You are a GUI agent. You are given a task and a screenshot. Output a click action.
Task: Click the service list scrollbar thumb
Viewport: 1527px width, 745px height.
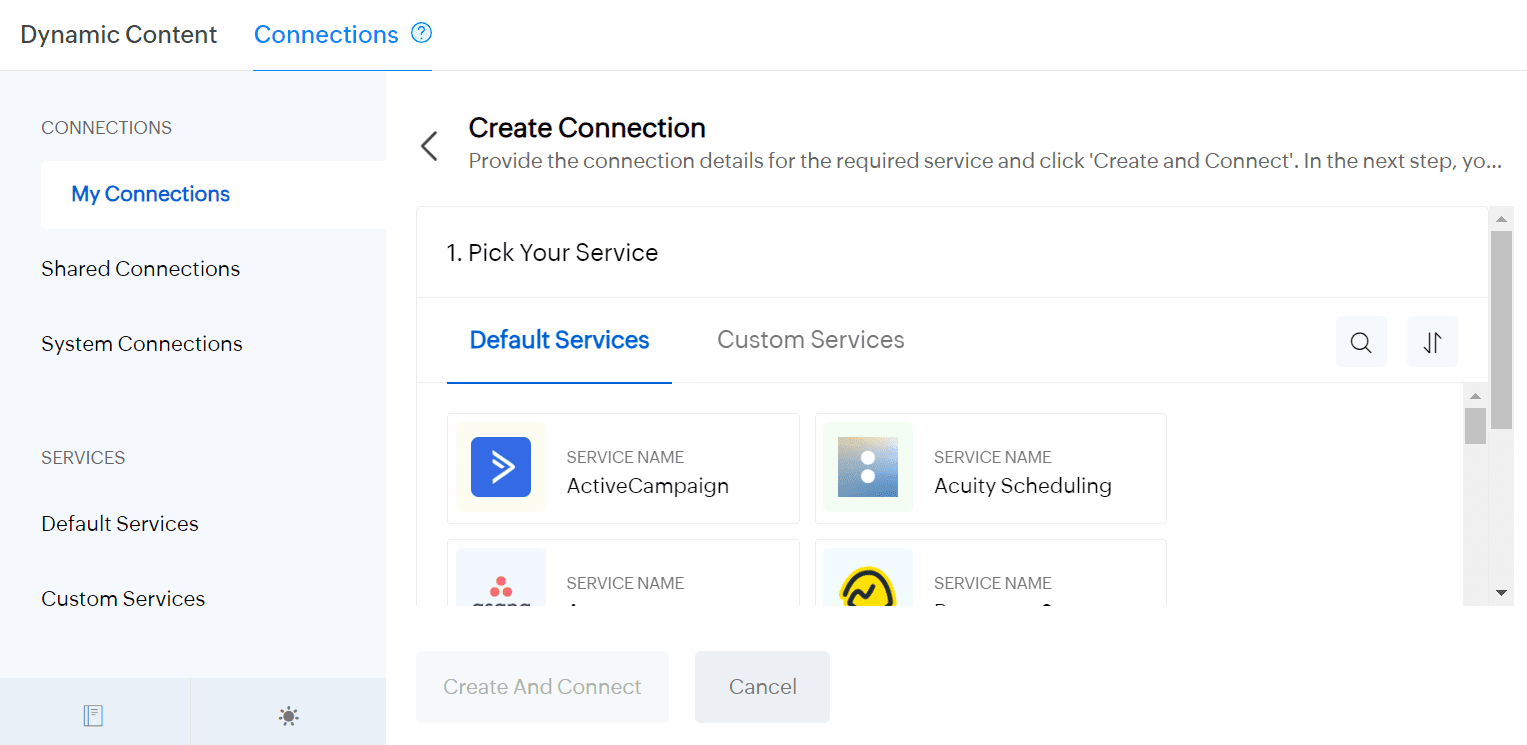(x=1475, y=425)
